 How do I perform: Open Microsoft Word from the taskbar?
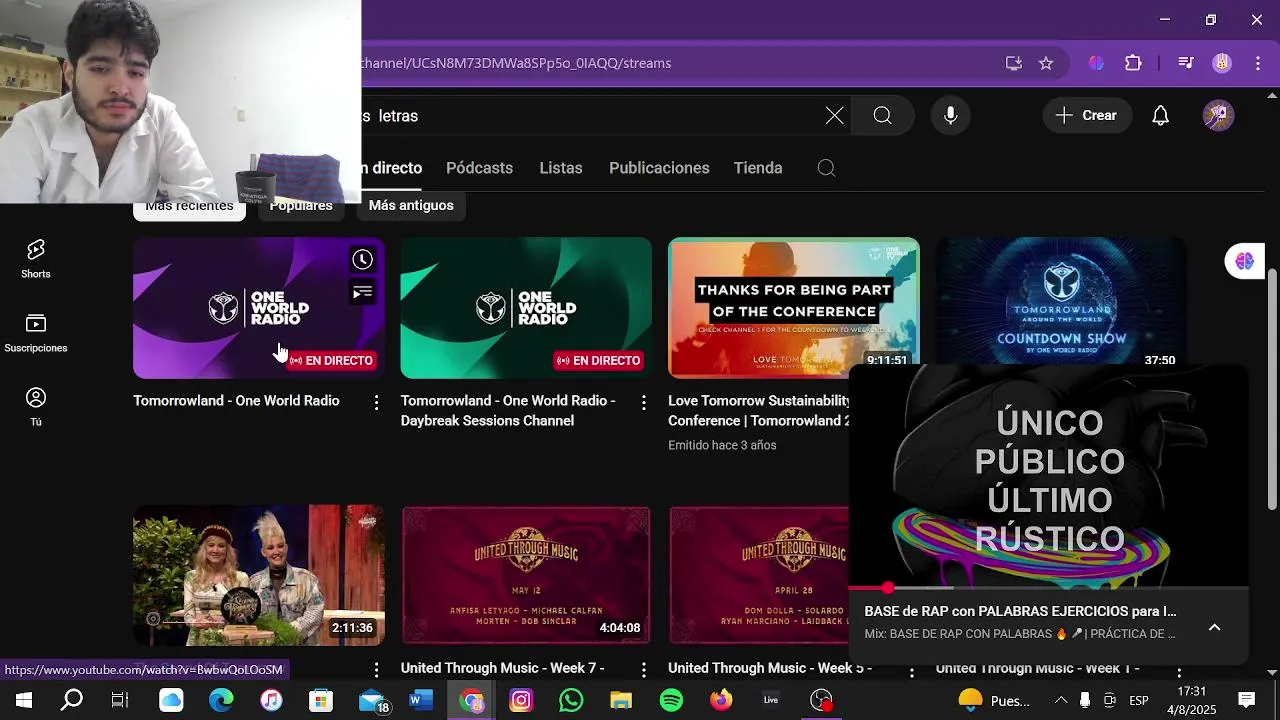point(421,700)
